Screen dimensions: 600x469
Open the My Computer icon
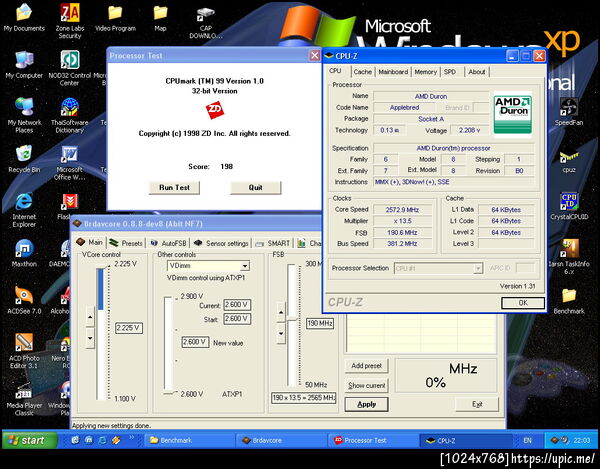pyautogui.click(x=24, y=64)
